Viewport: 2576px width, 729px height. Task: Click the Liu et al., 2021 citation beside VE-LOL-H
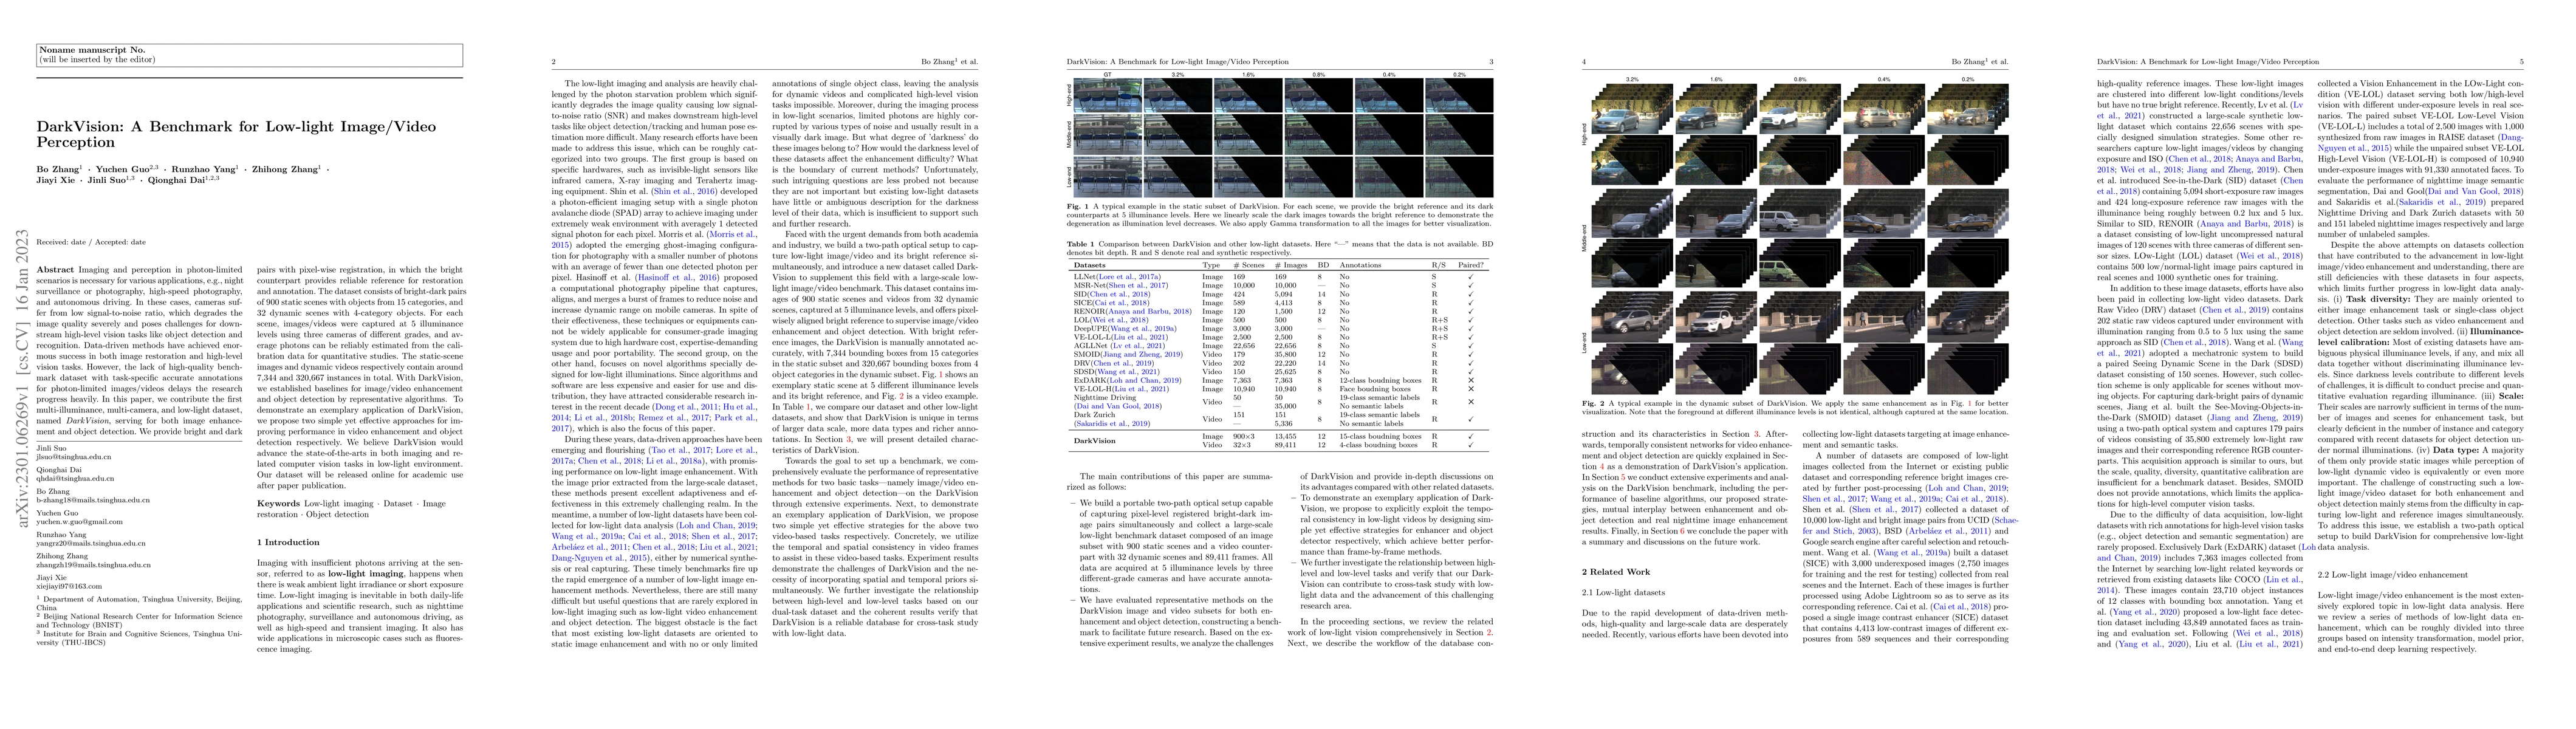1141,389
